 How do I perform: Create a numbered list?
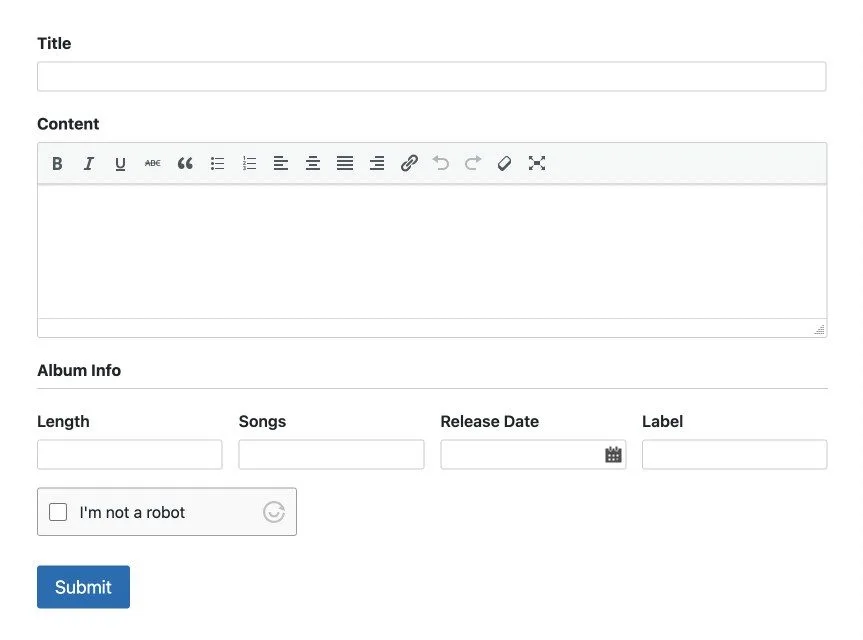click(x=249, y=163)
